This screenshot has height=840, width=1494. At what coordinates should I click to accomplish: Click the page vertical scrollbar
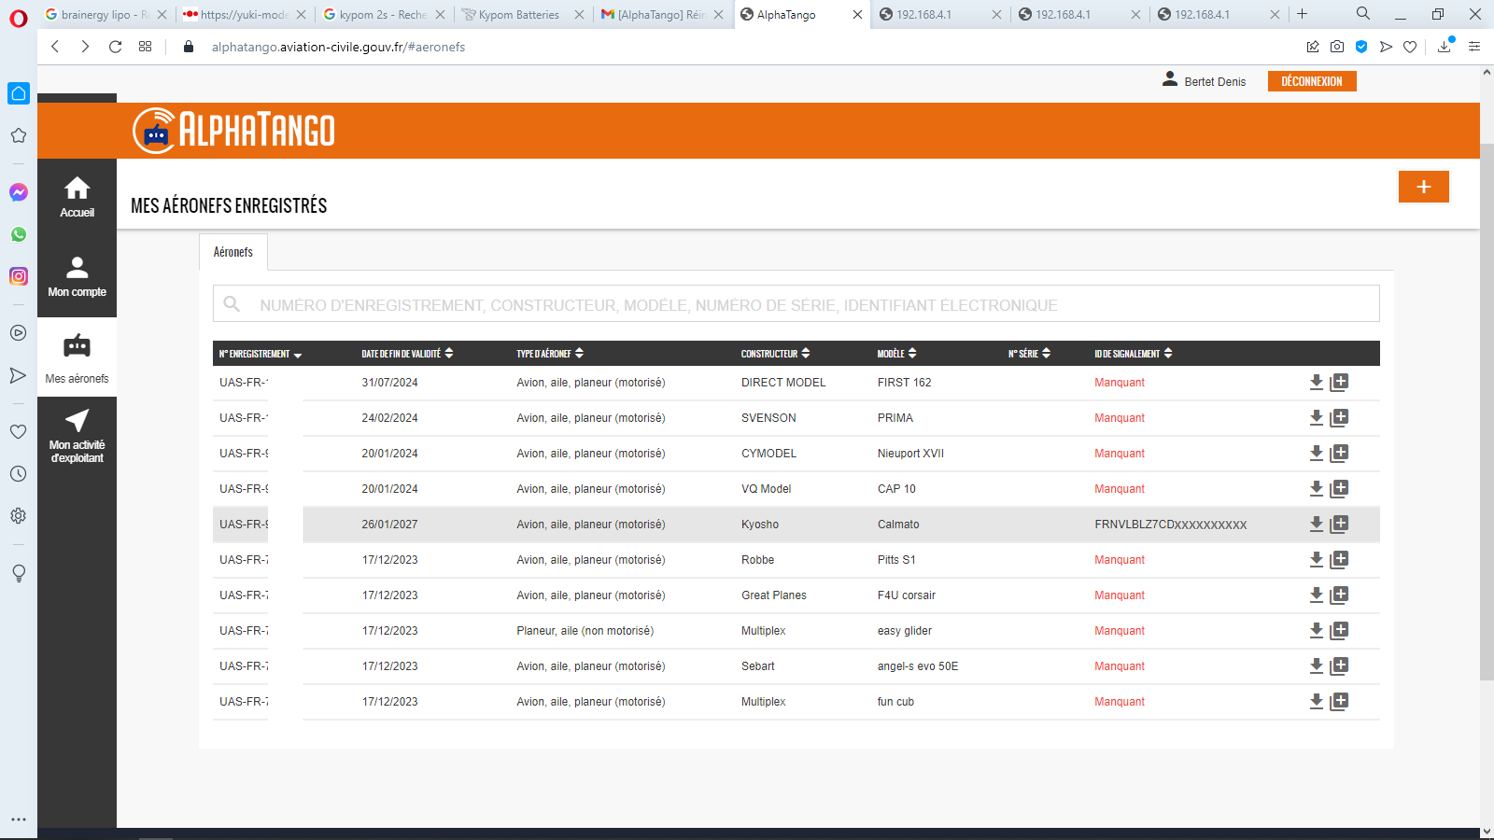pyautogui.click(x=1486, y=400)
